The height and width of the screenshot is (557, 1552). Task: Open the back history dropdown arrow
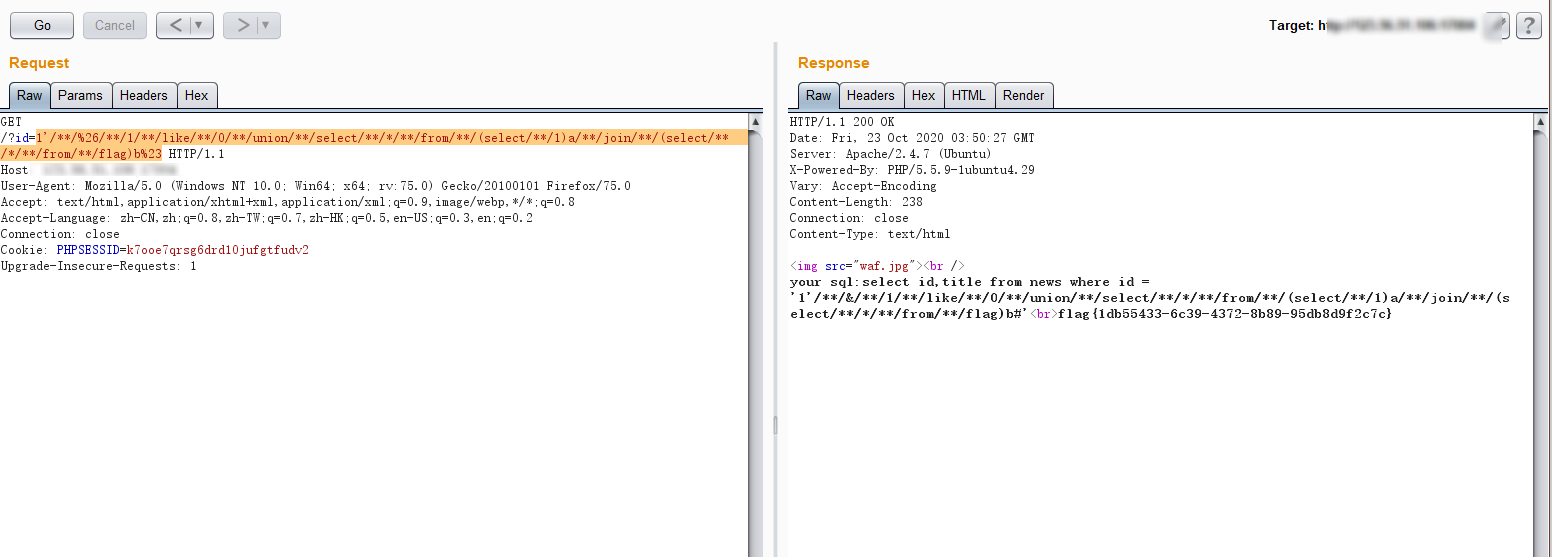click(x=199, y=25)
